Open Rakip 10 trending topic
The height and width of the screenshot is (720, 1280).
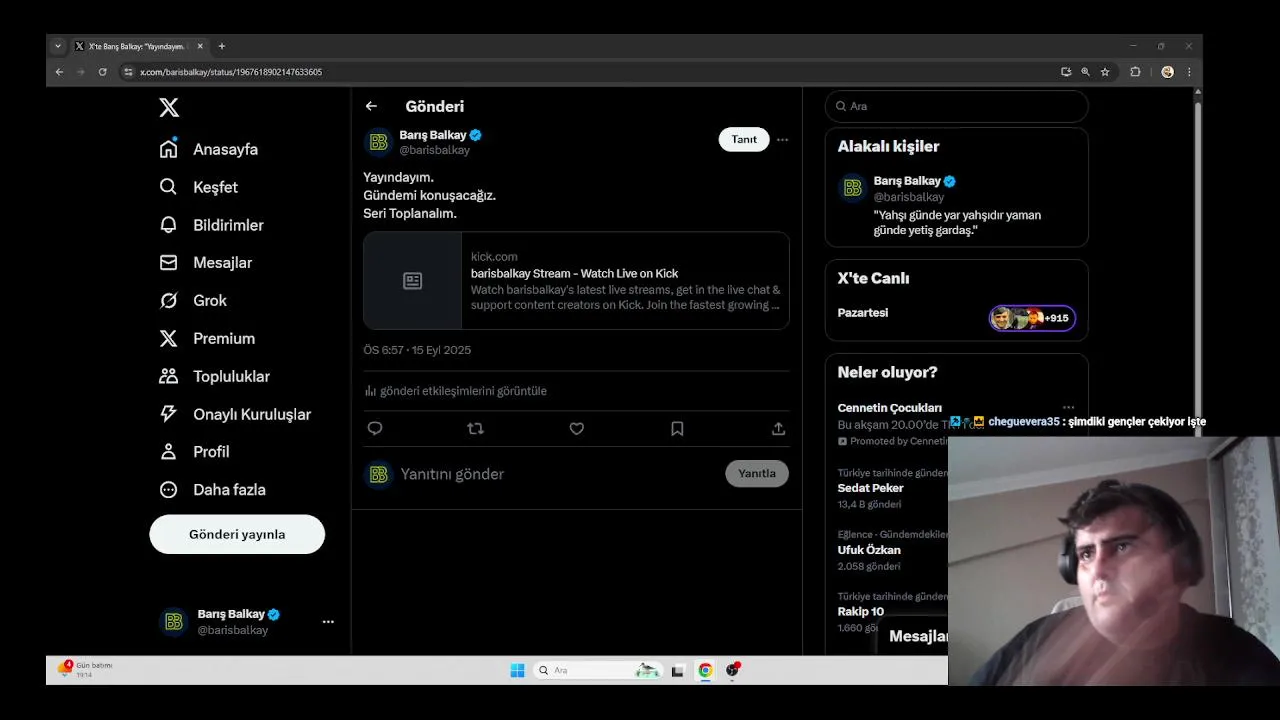pos(860,612)
